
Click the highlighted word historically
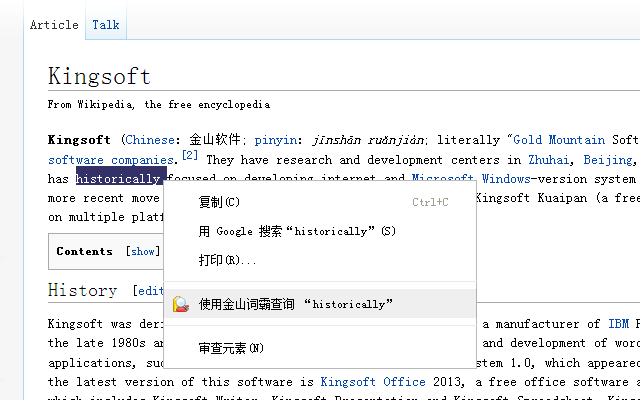pos(118,179)
